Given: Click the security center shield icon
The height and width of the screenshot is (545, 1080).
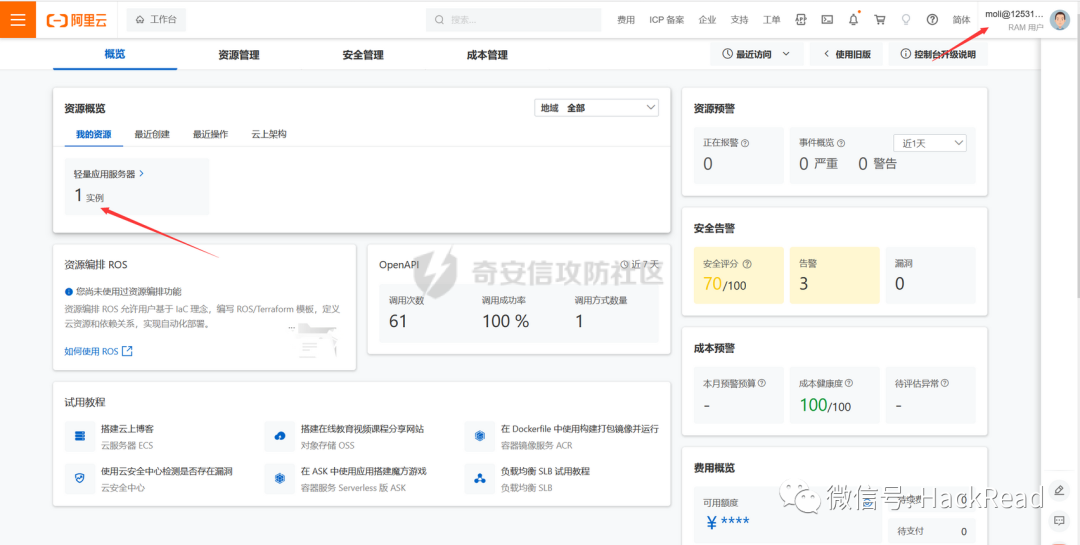Looking at the screenshot, I should (80, 479).
